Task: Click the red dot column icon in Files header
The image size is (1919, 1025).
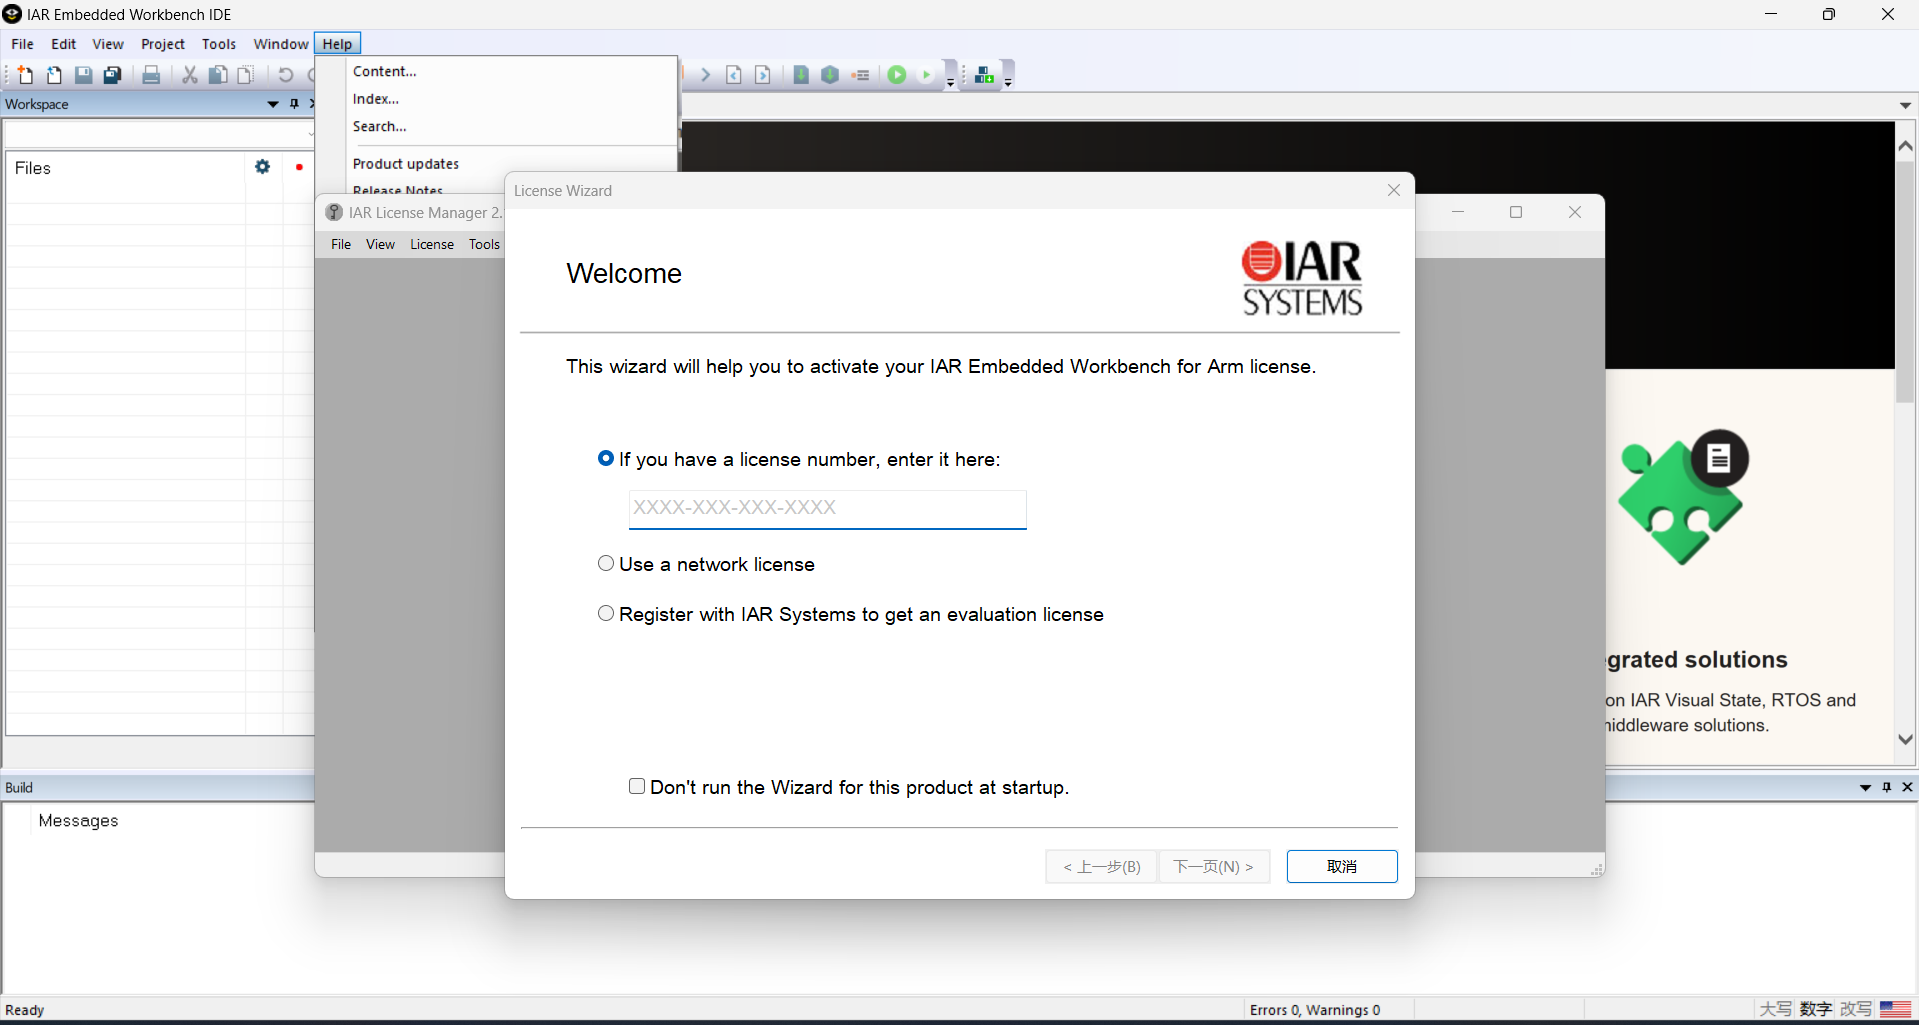Action: (299, 167)
